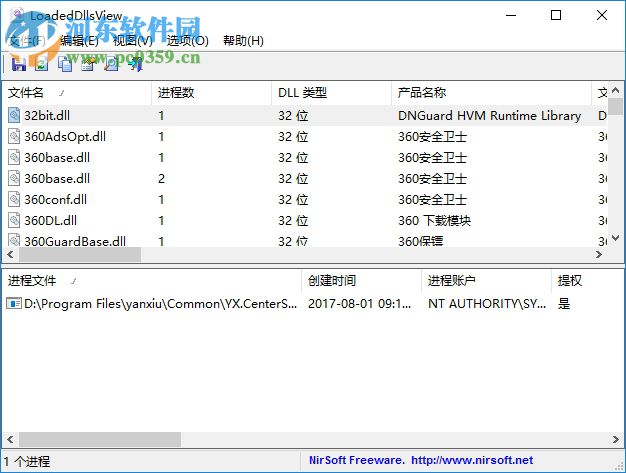Sort by 文件名 column header

77,93
